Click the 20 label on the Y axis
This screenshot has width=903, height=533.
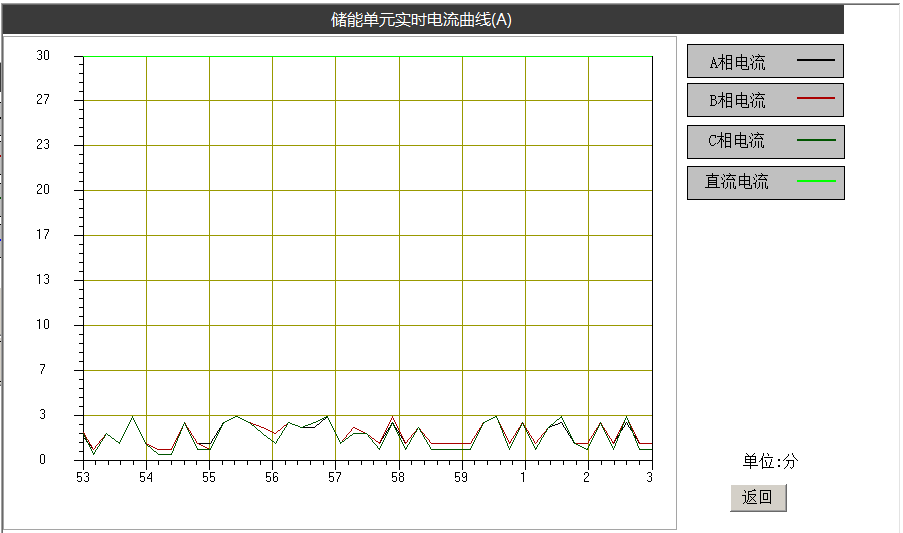click(x=43, y=190)
